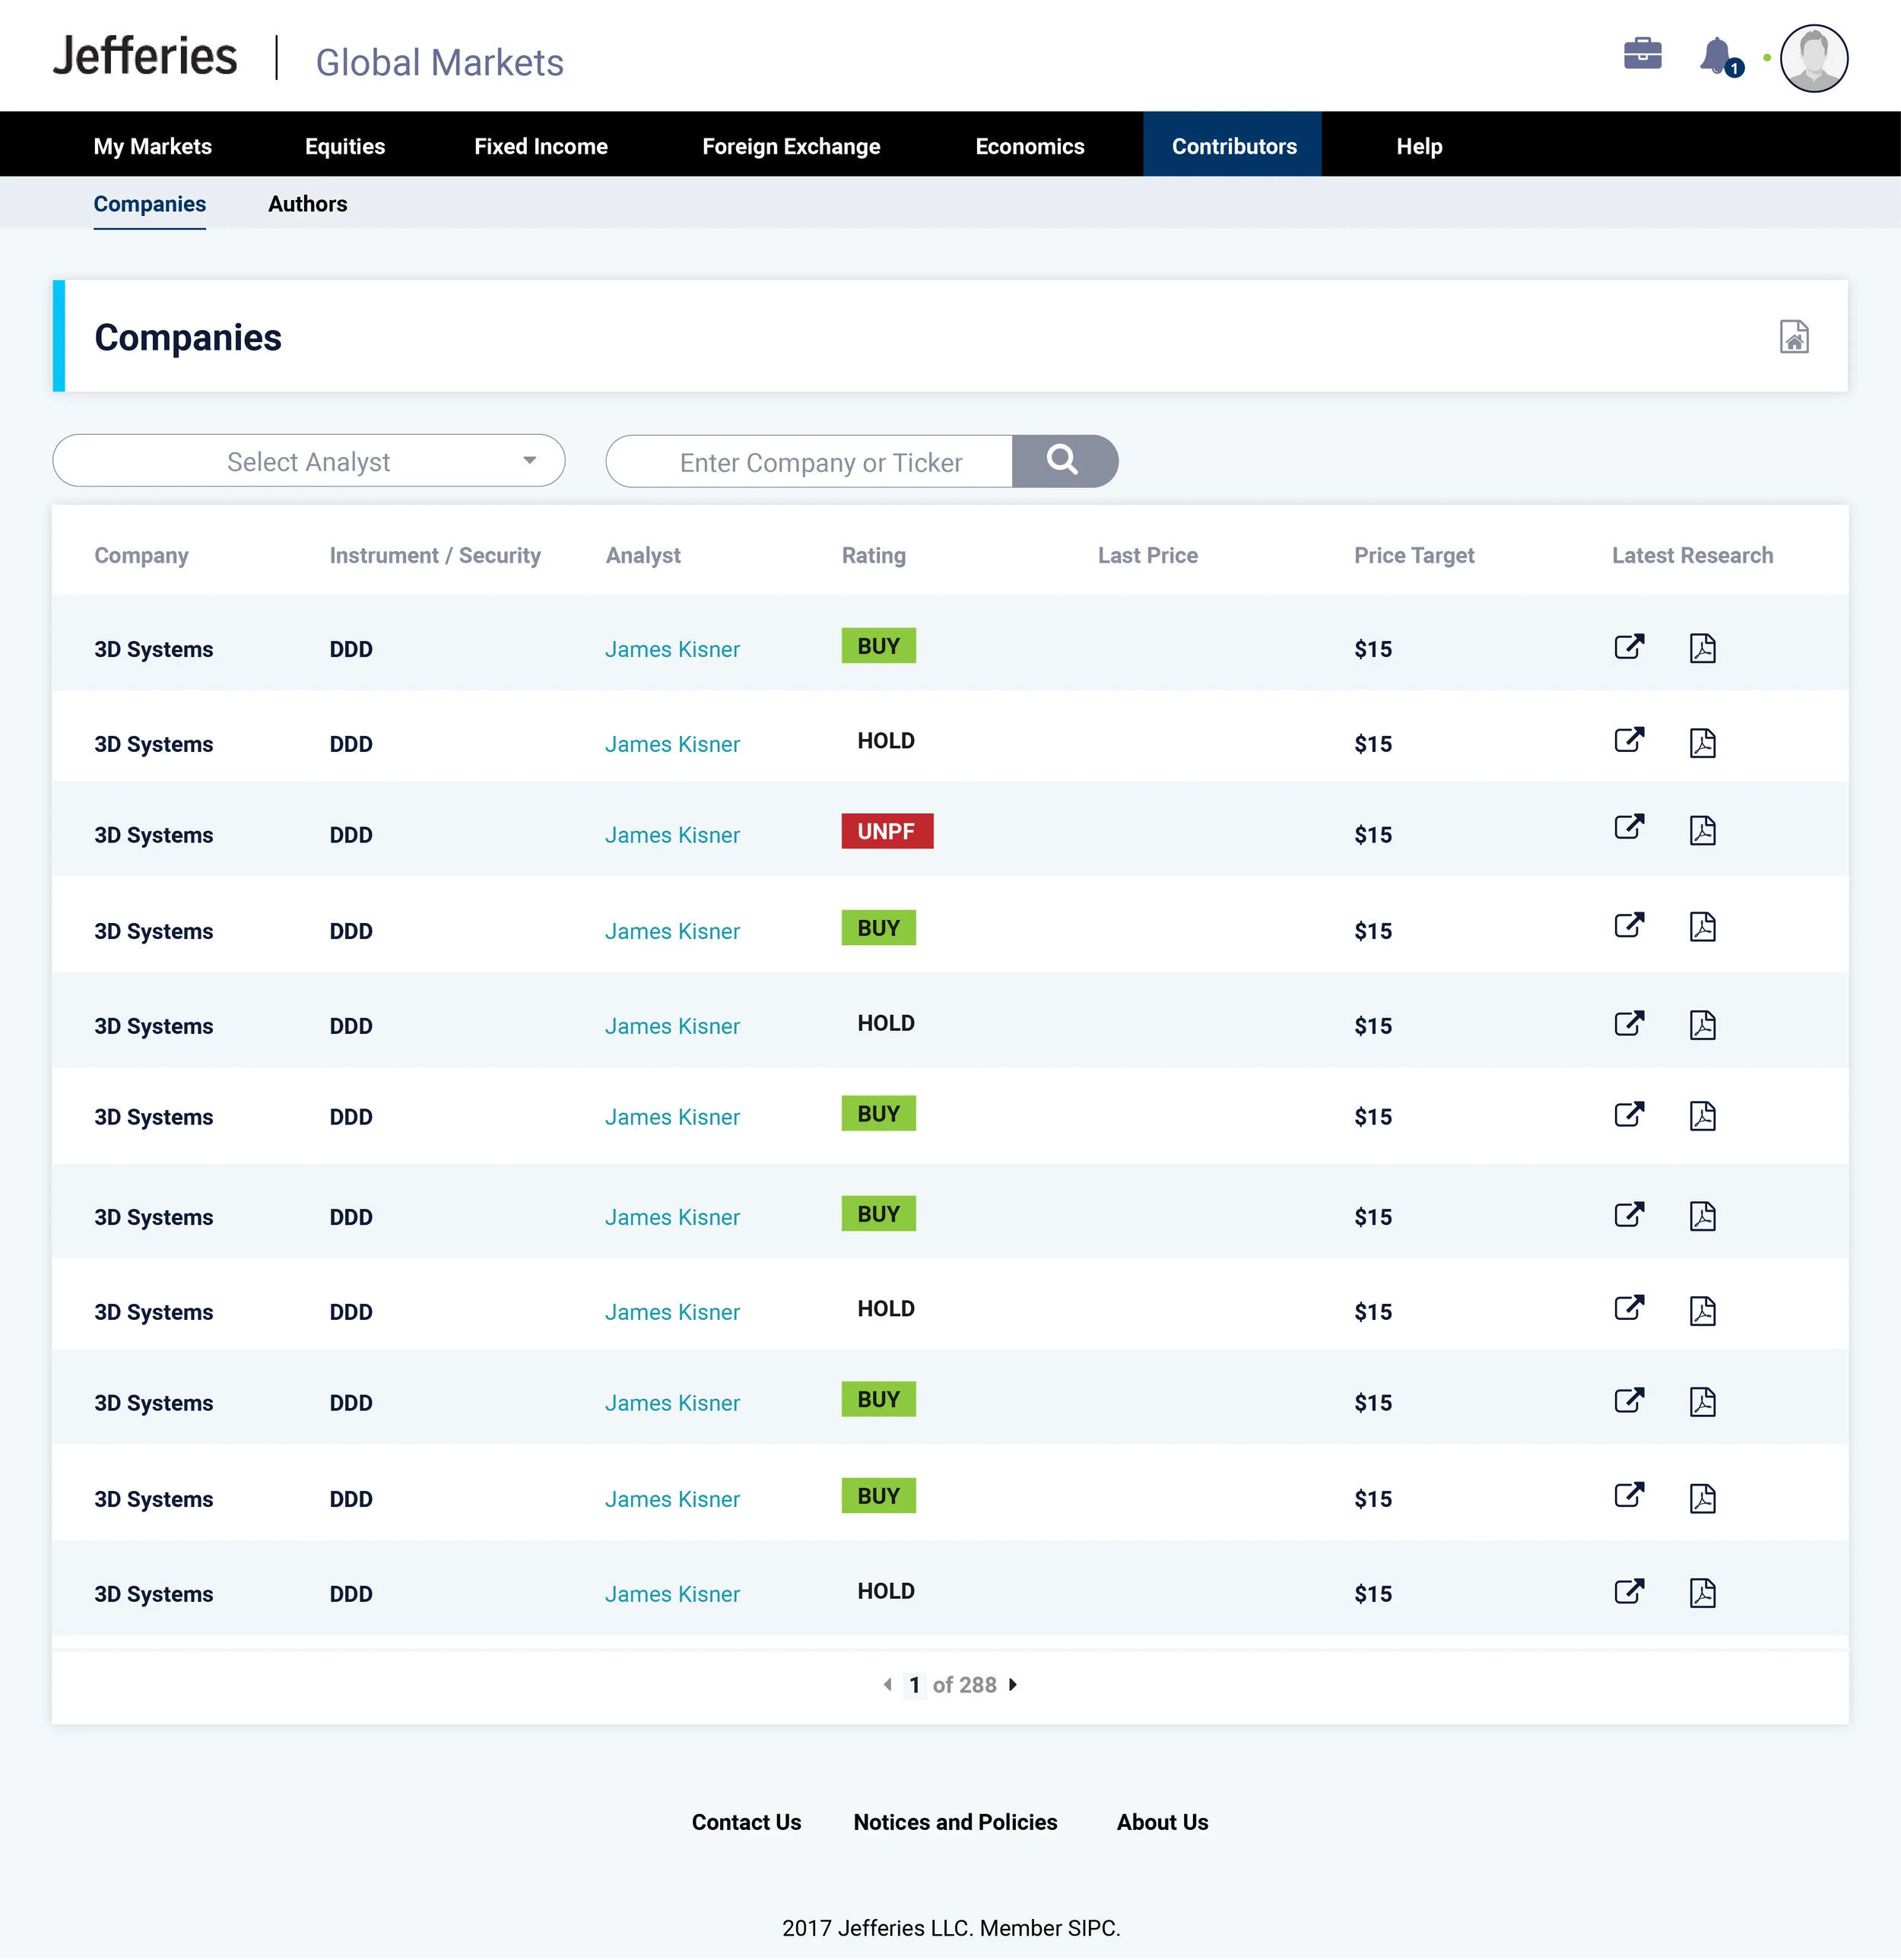Click the Company column header
This screenshot has width=1901, height=1960.
click(141, 555)
